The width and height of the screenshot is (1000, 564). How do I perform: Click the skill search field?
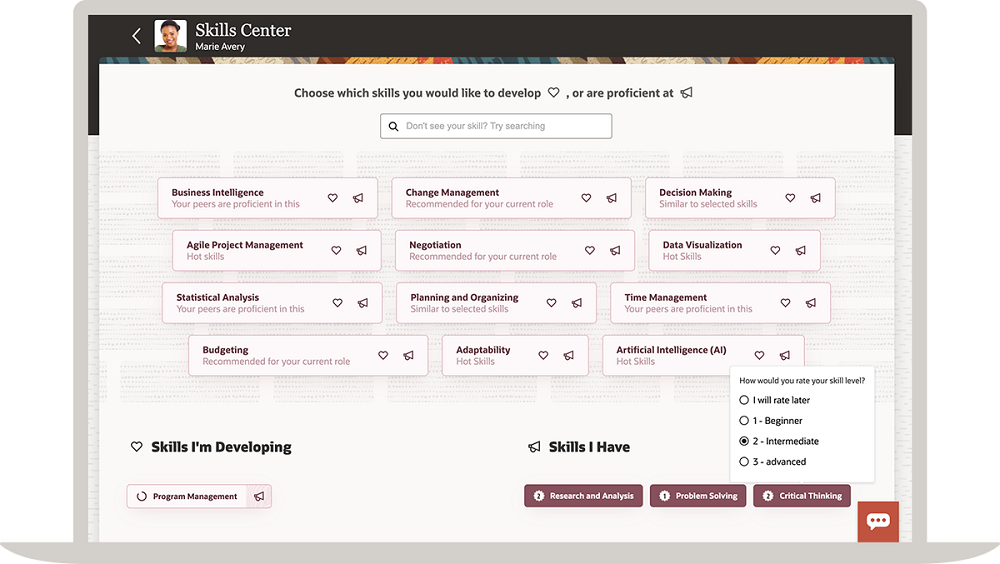coord(496,126)
